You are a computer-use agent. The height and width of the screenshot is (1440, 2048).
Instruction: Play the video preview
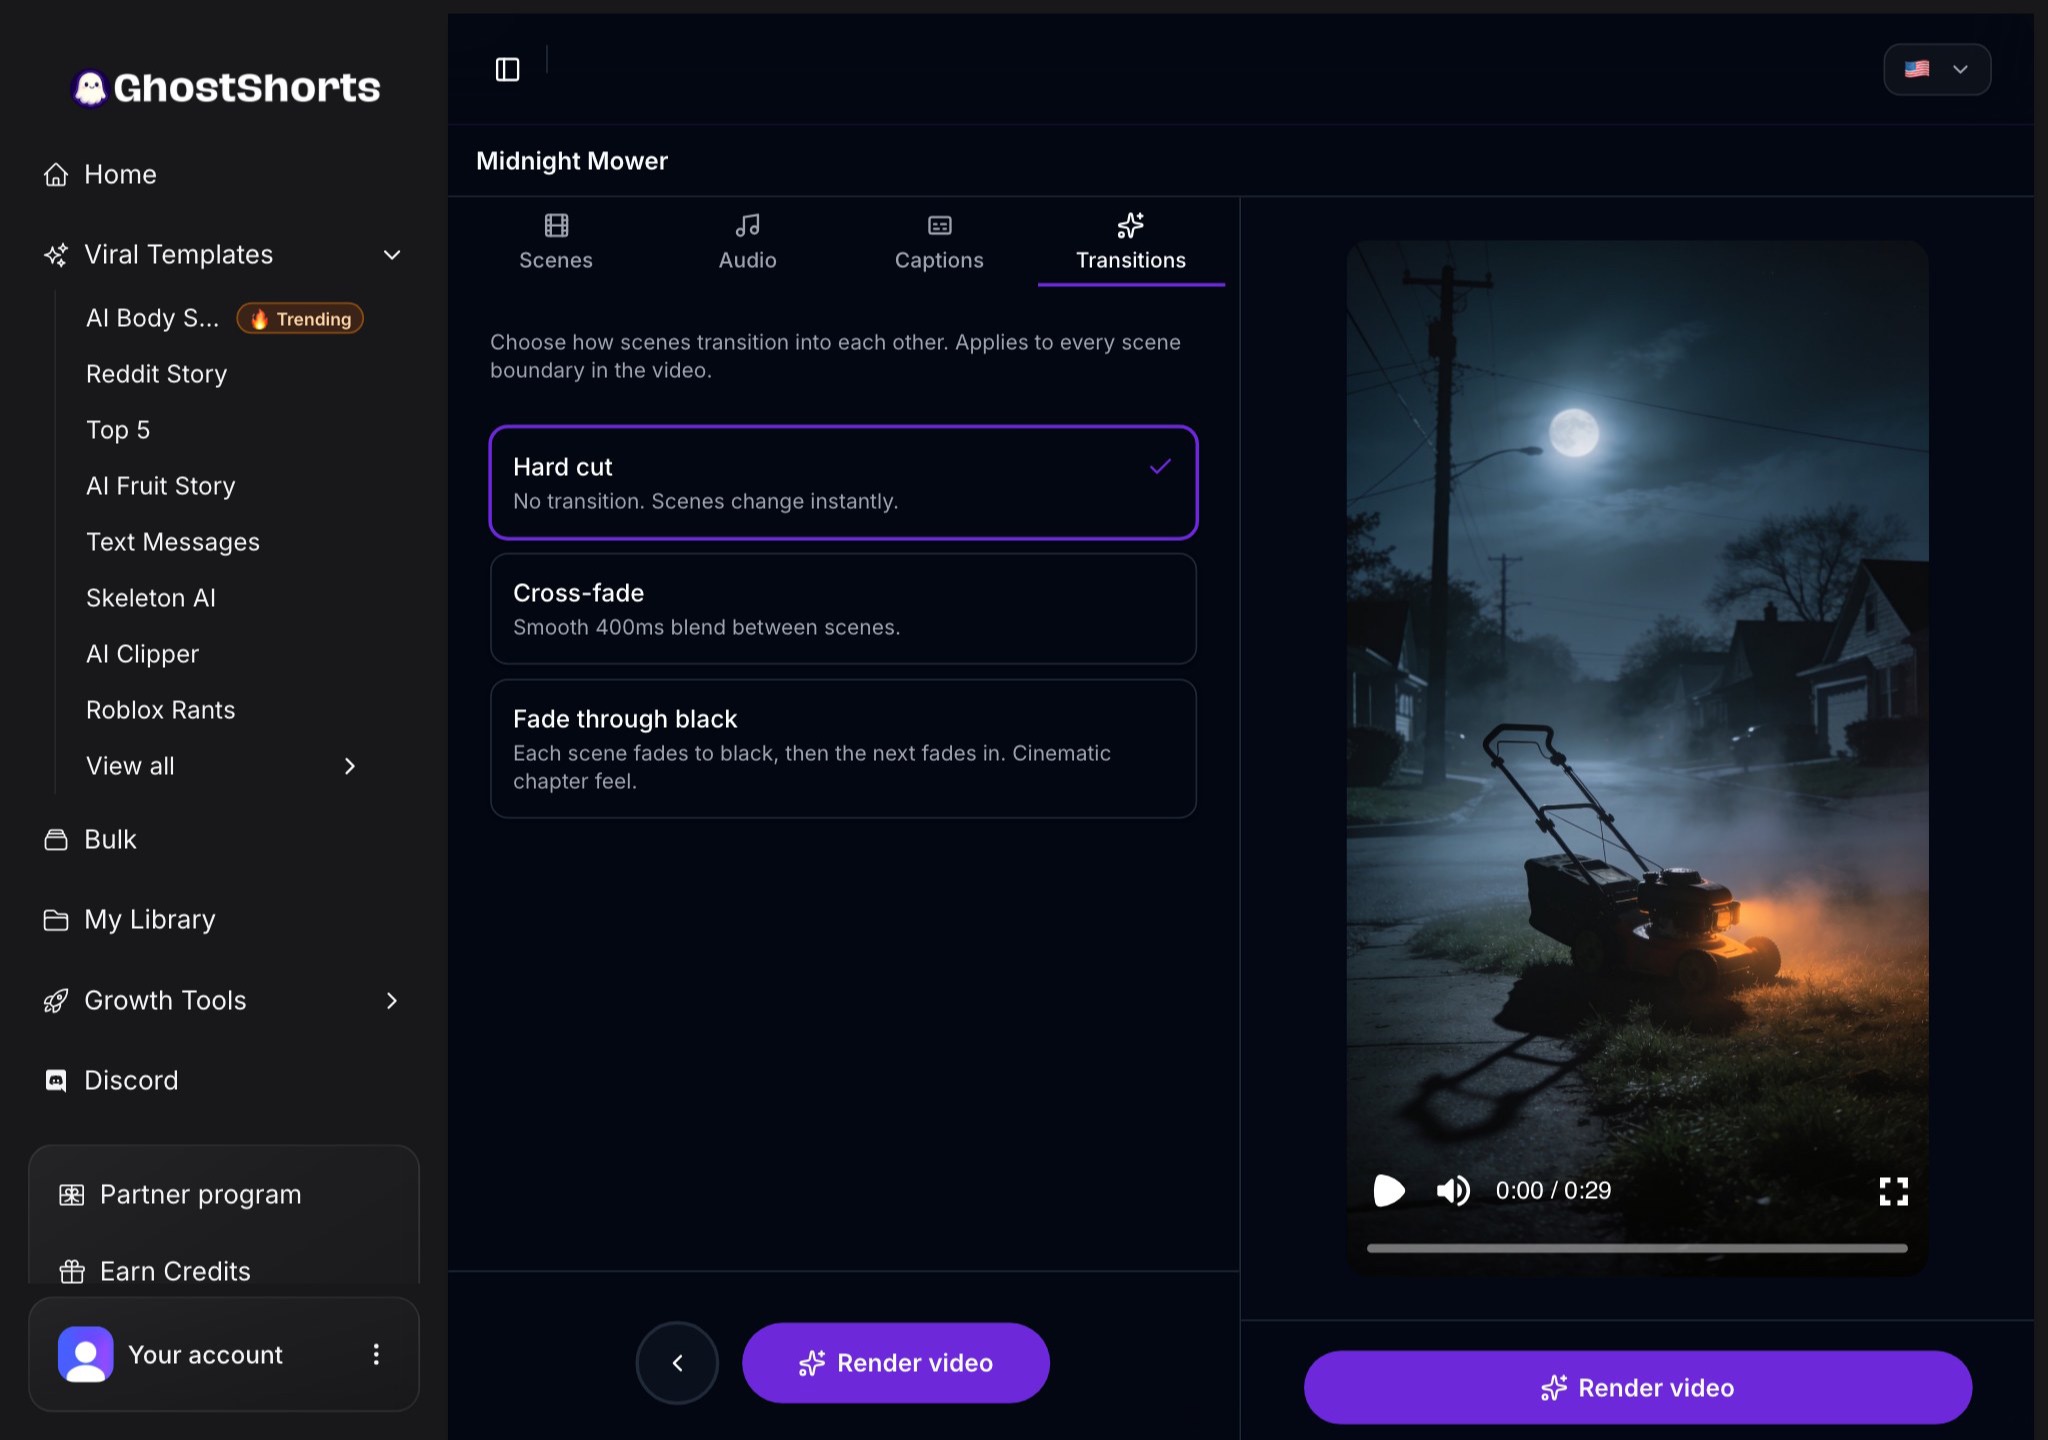pyautogui.click(x=1389, y=1190)
